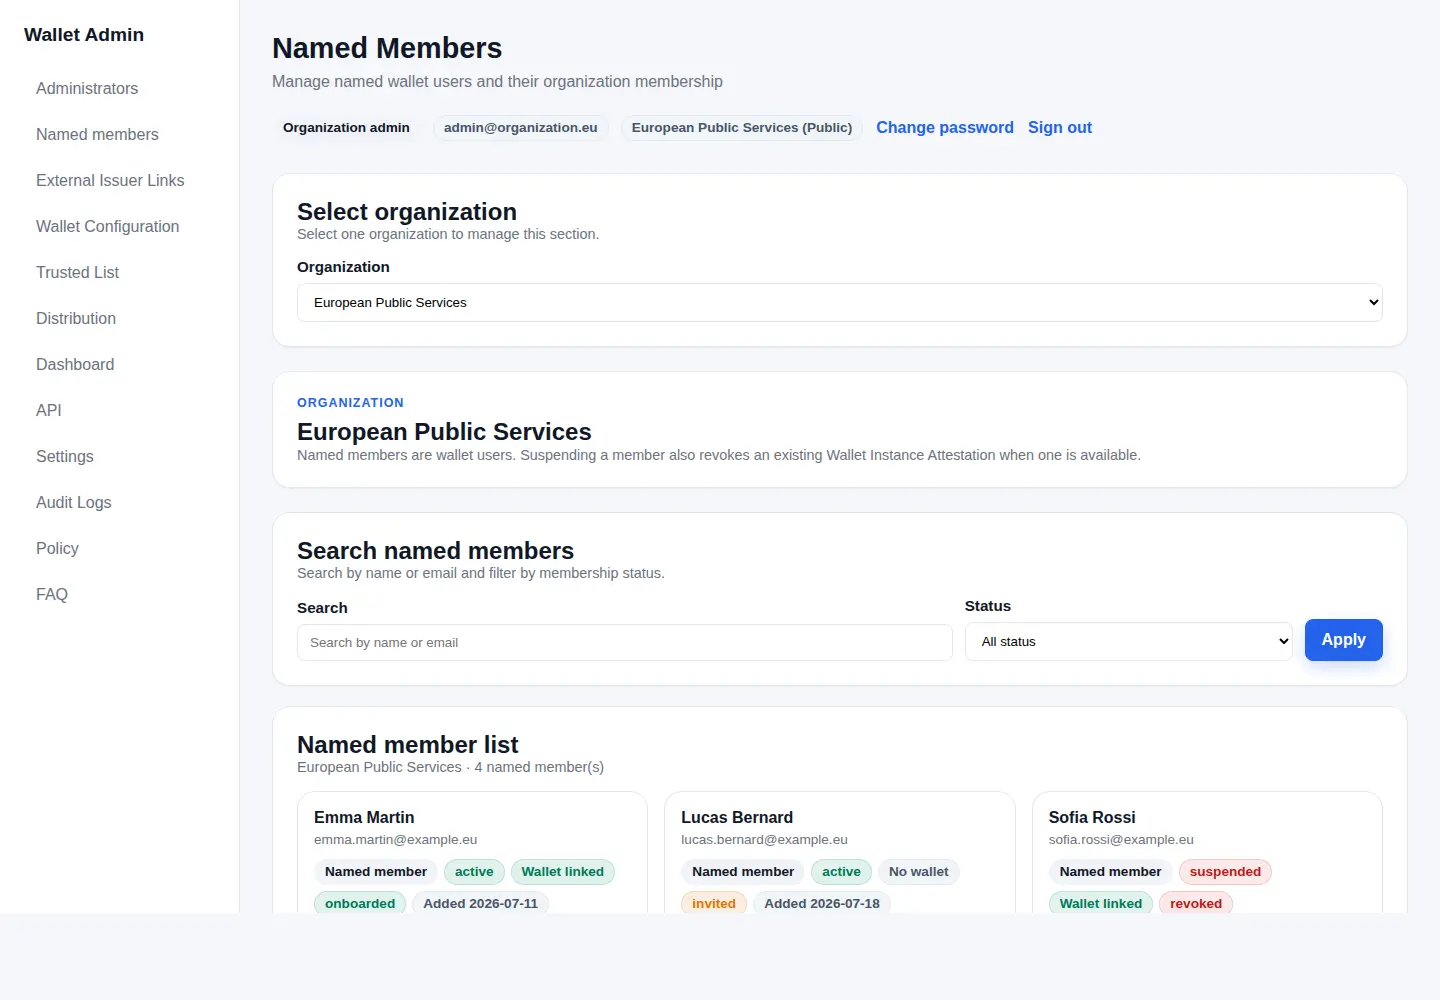Open Wallet Configuration section

(x=108, y=226)
